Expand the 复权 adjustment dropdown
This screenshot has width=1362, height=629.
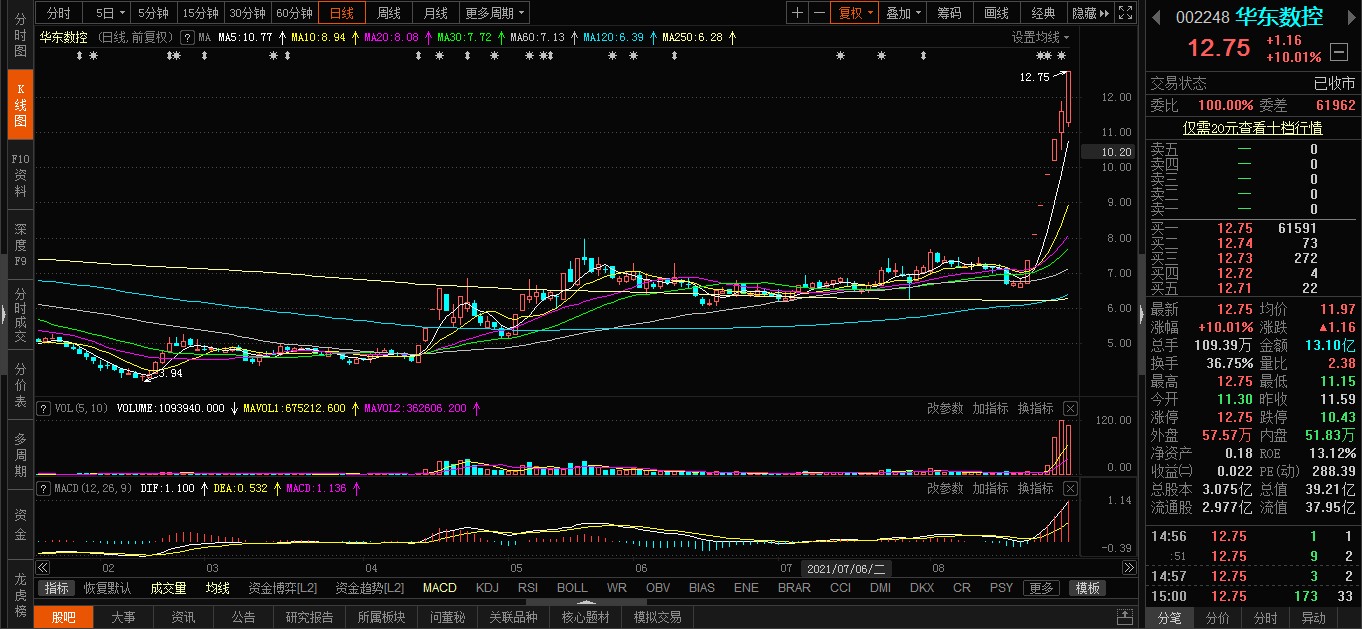click(x=856, y=13)
